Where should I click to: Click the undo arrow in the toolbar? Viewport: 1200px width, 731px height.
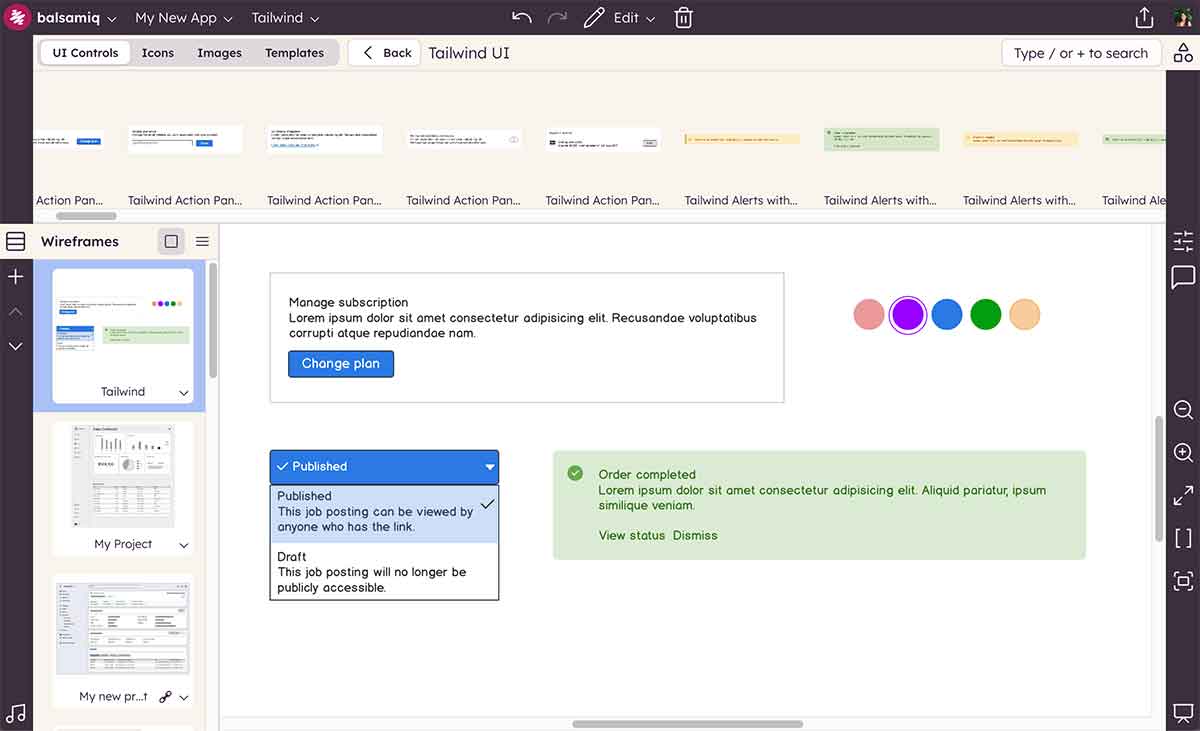(x=520, y=17)
